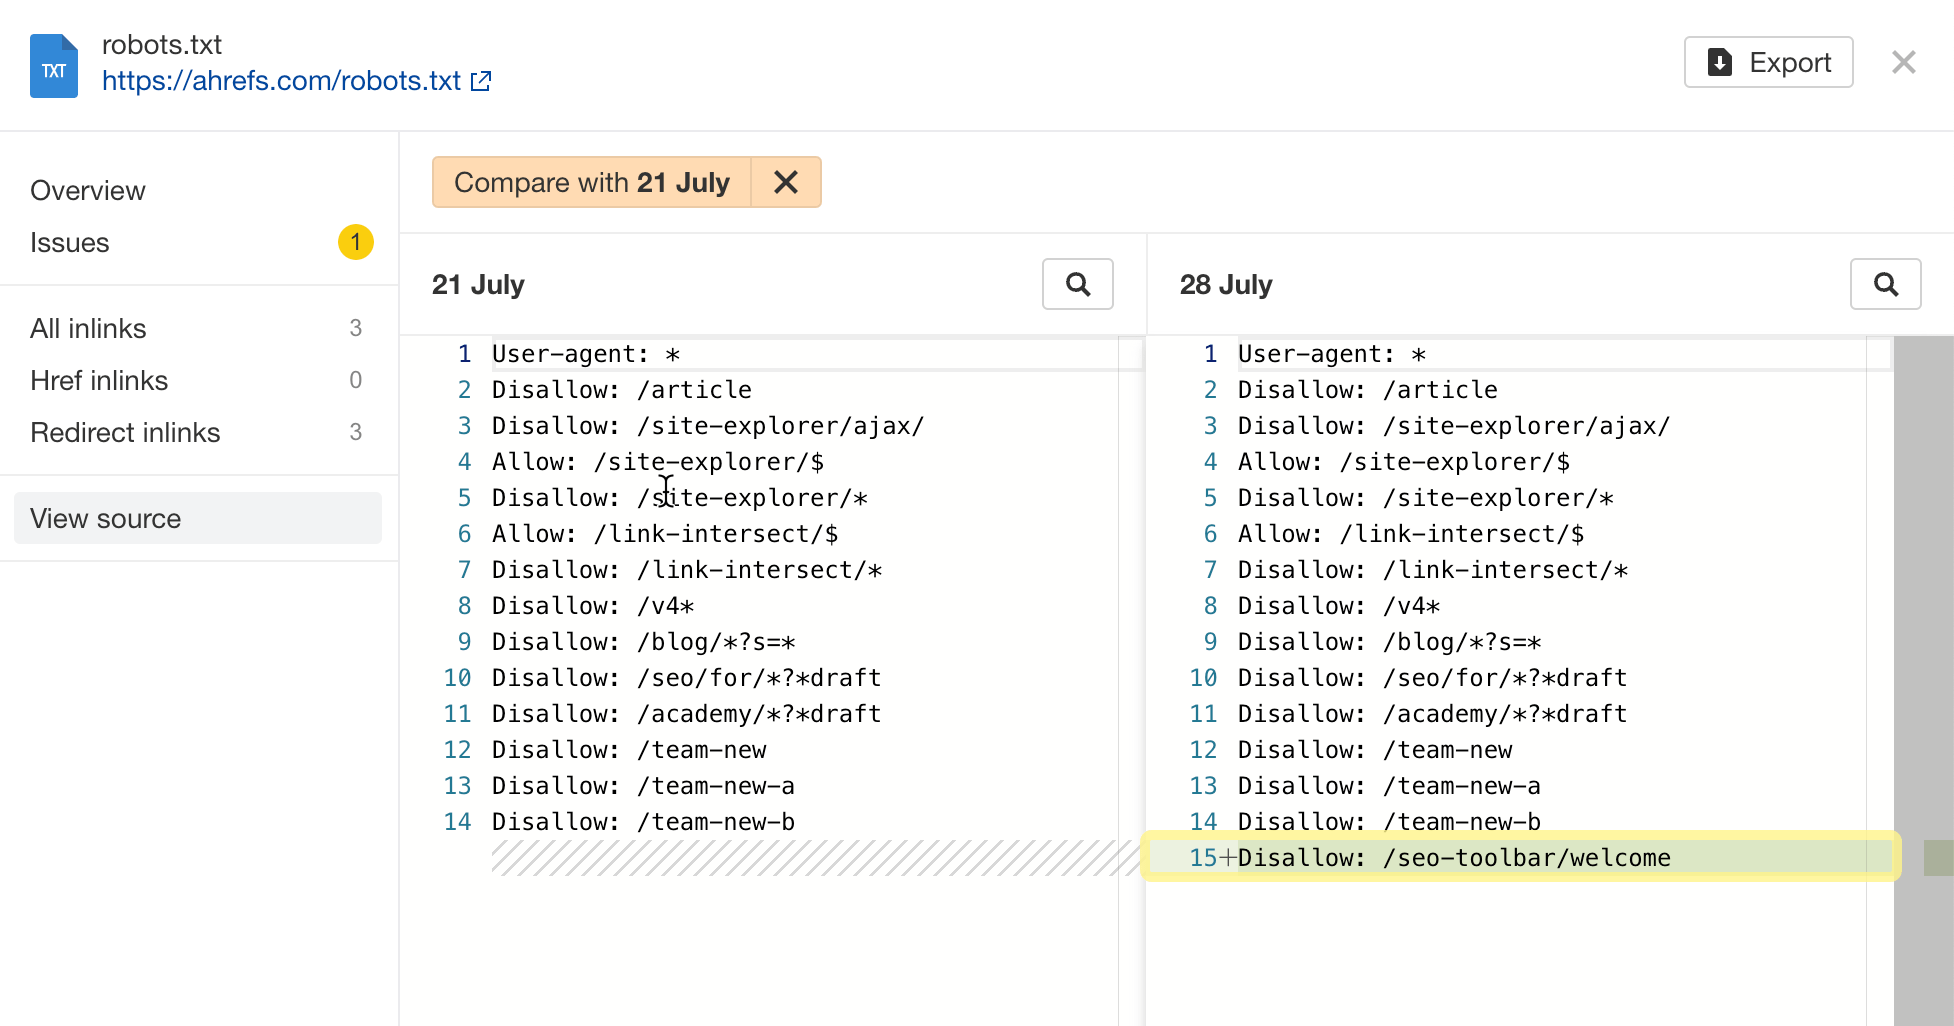Click the Issues notification badge

pyautogui.click(x=355, y=242)
